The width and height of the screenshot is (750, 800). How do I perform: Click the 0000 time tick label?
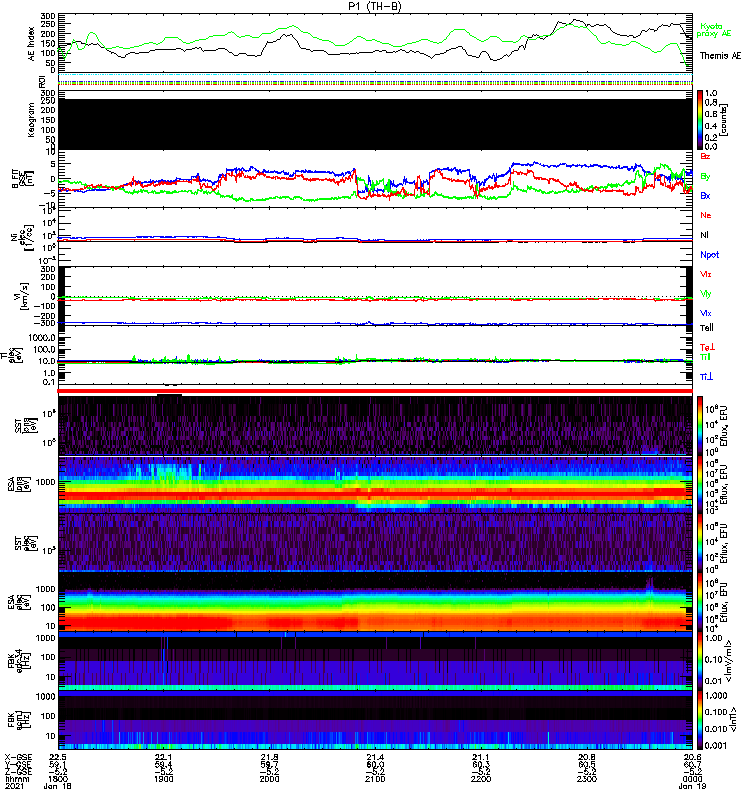[692, 779]
